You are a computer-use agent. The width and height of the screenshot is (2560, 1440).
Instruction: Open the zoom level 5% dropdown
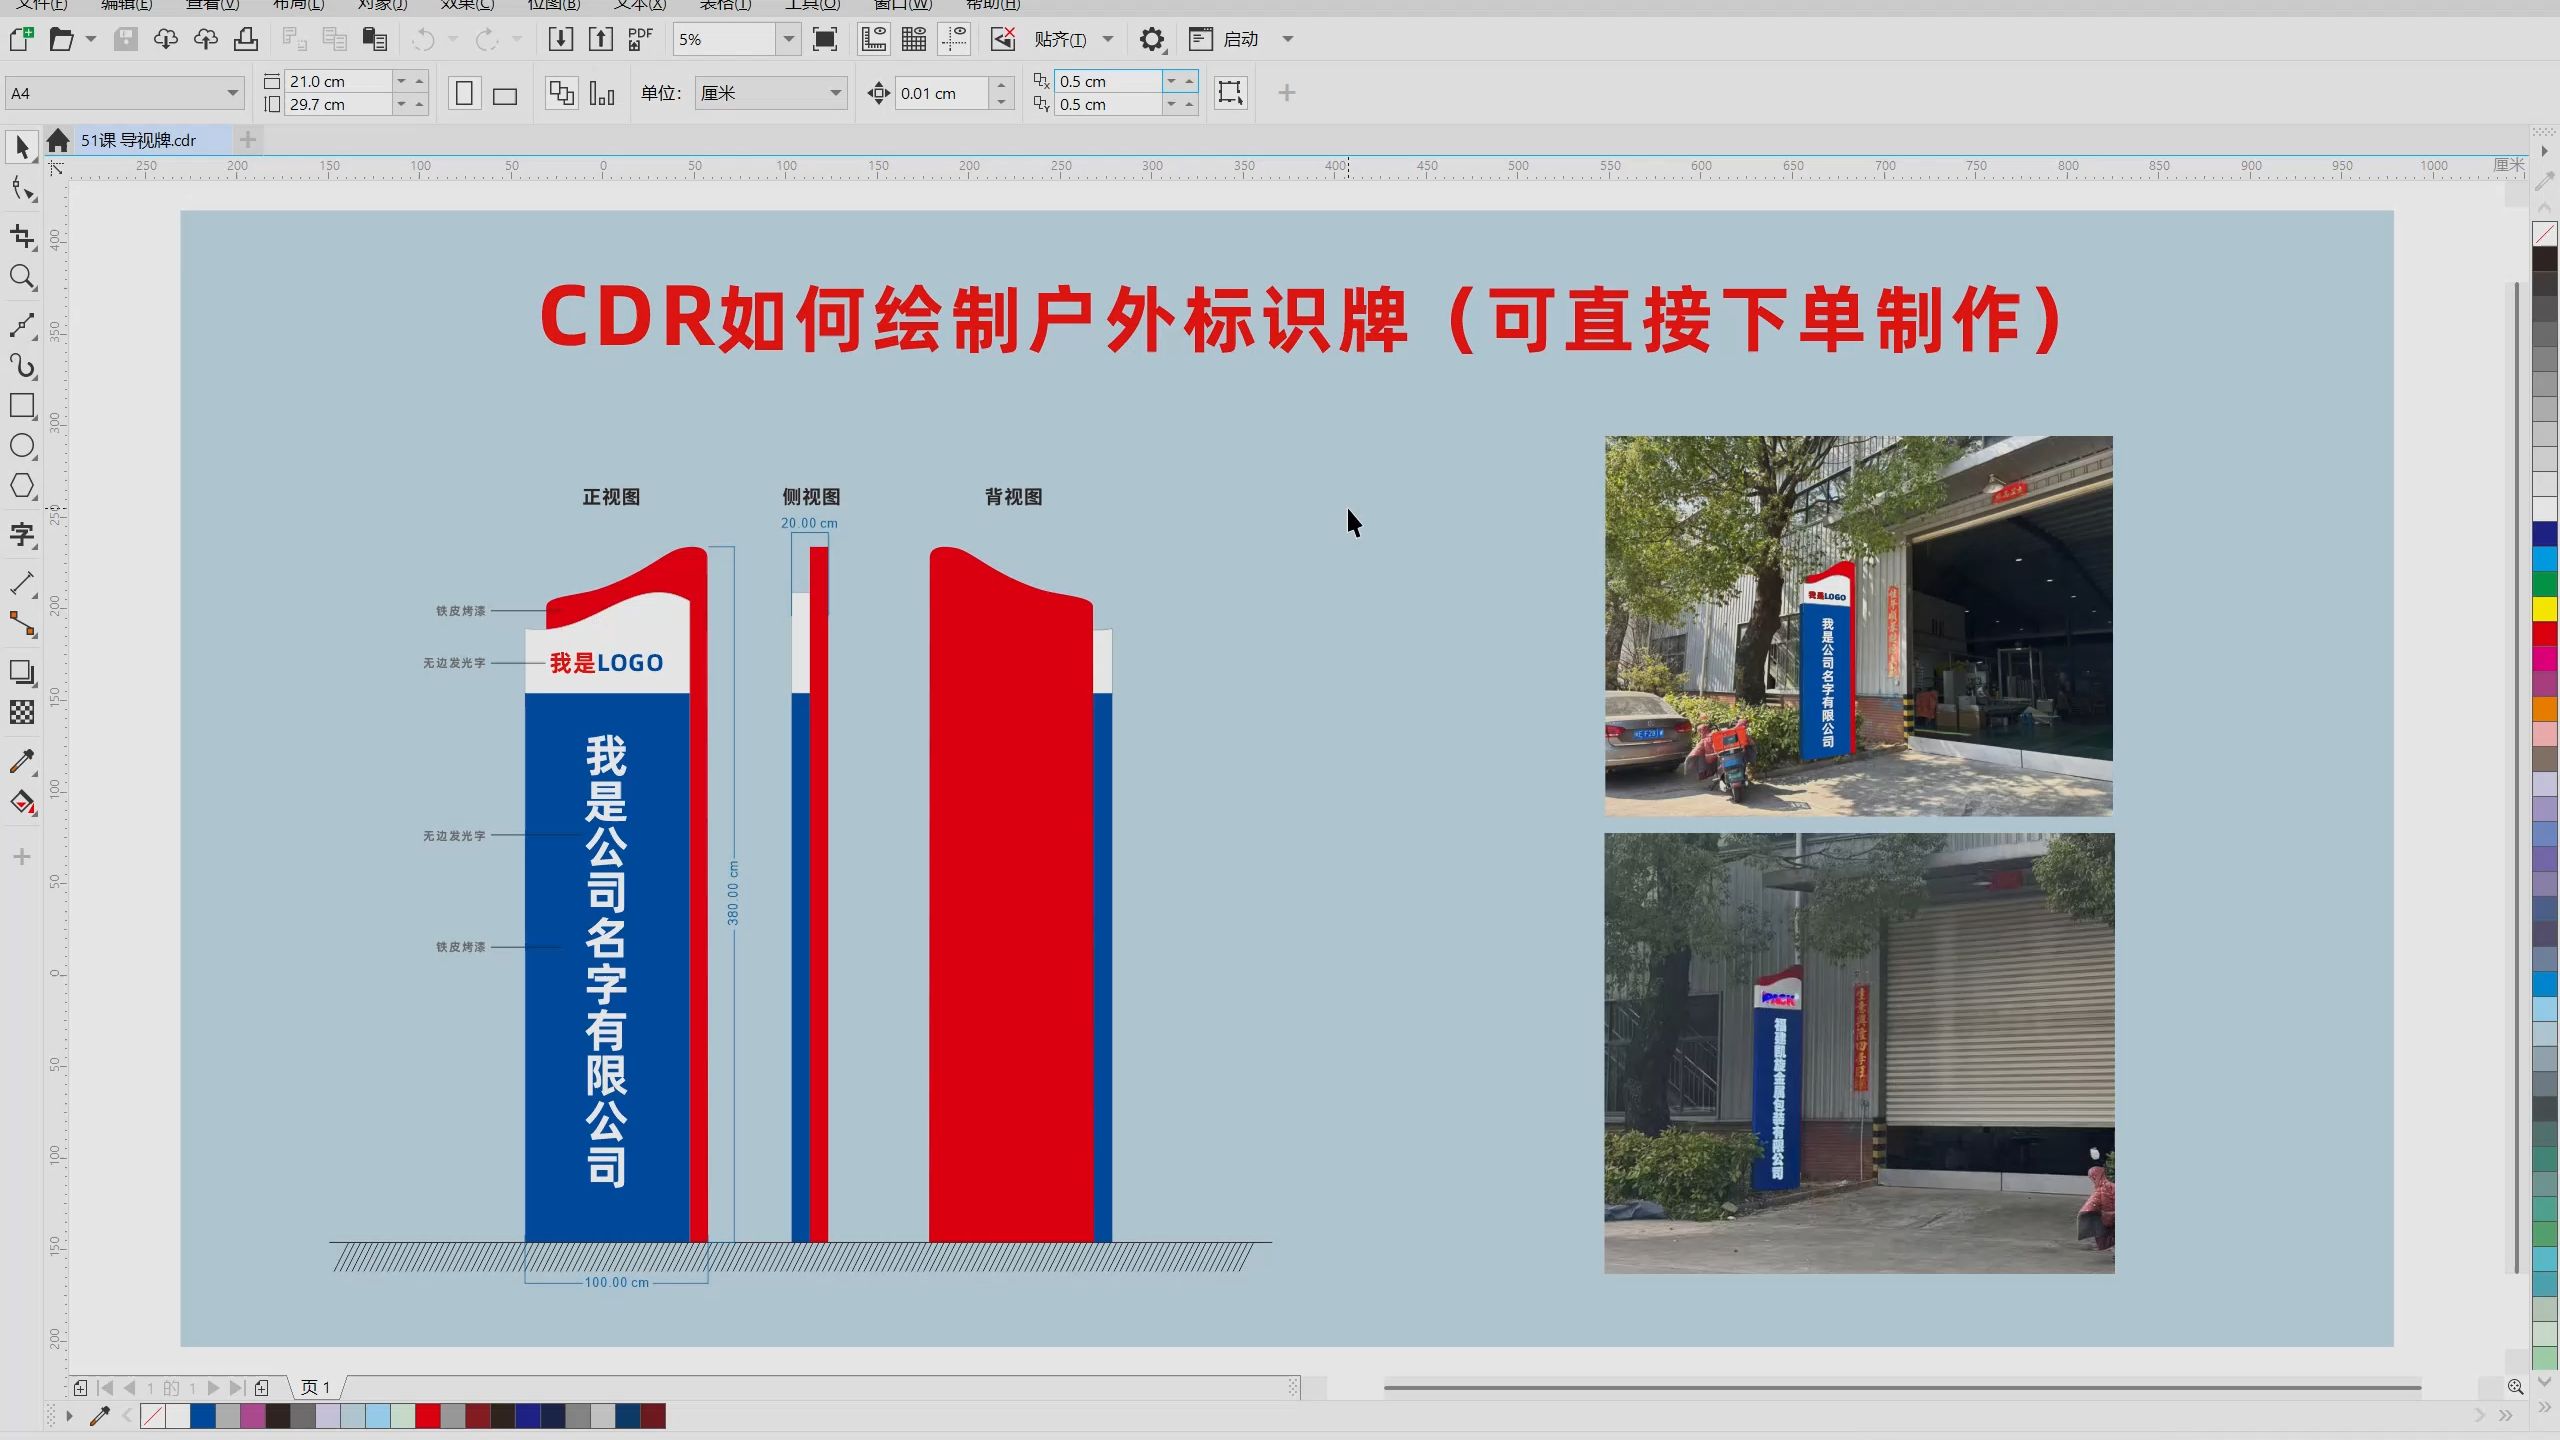point(789,39)
